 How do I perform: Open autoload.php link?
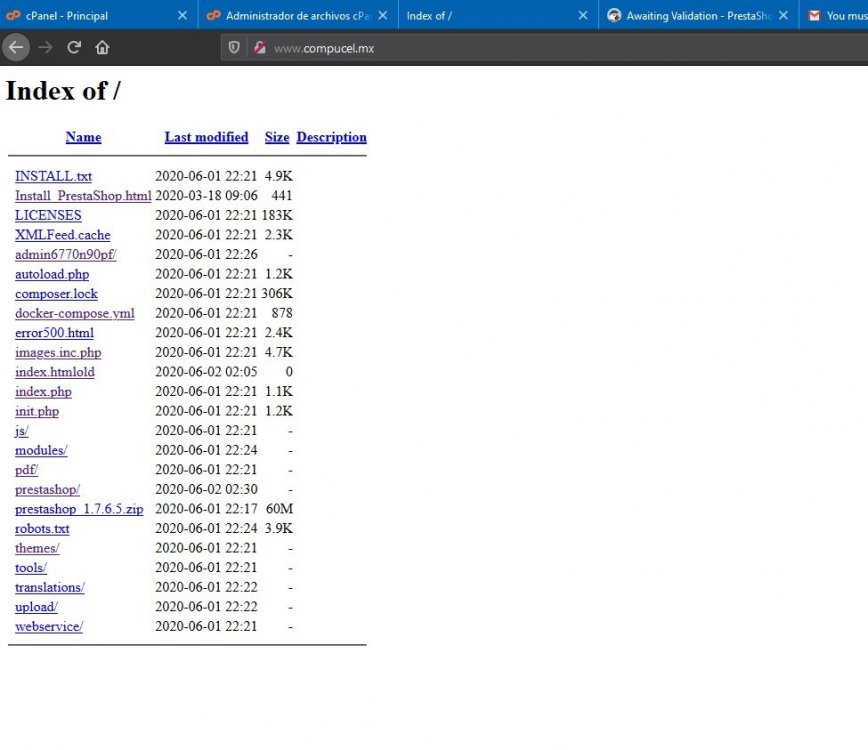[x=52, y=274]
